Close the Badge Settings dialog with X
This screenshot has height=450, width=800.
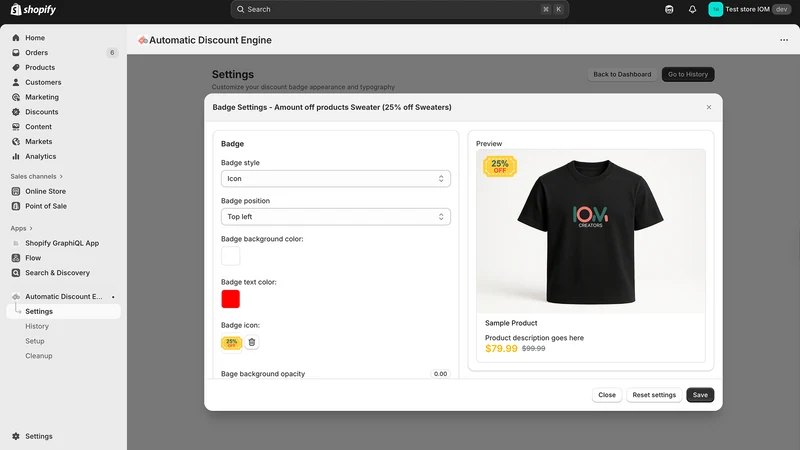709,107
